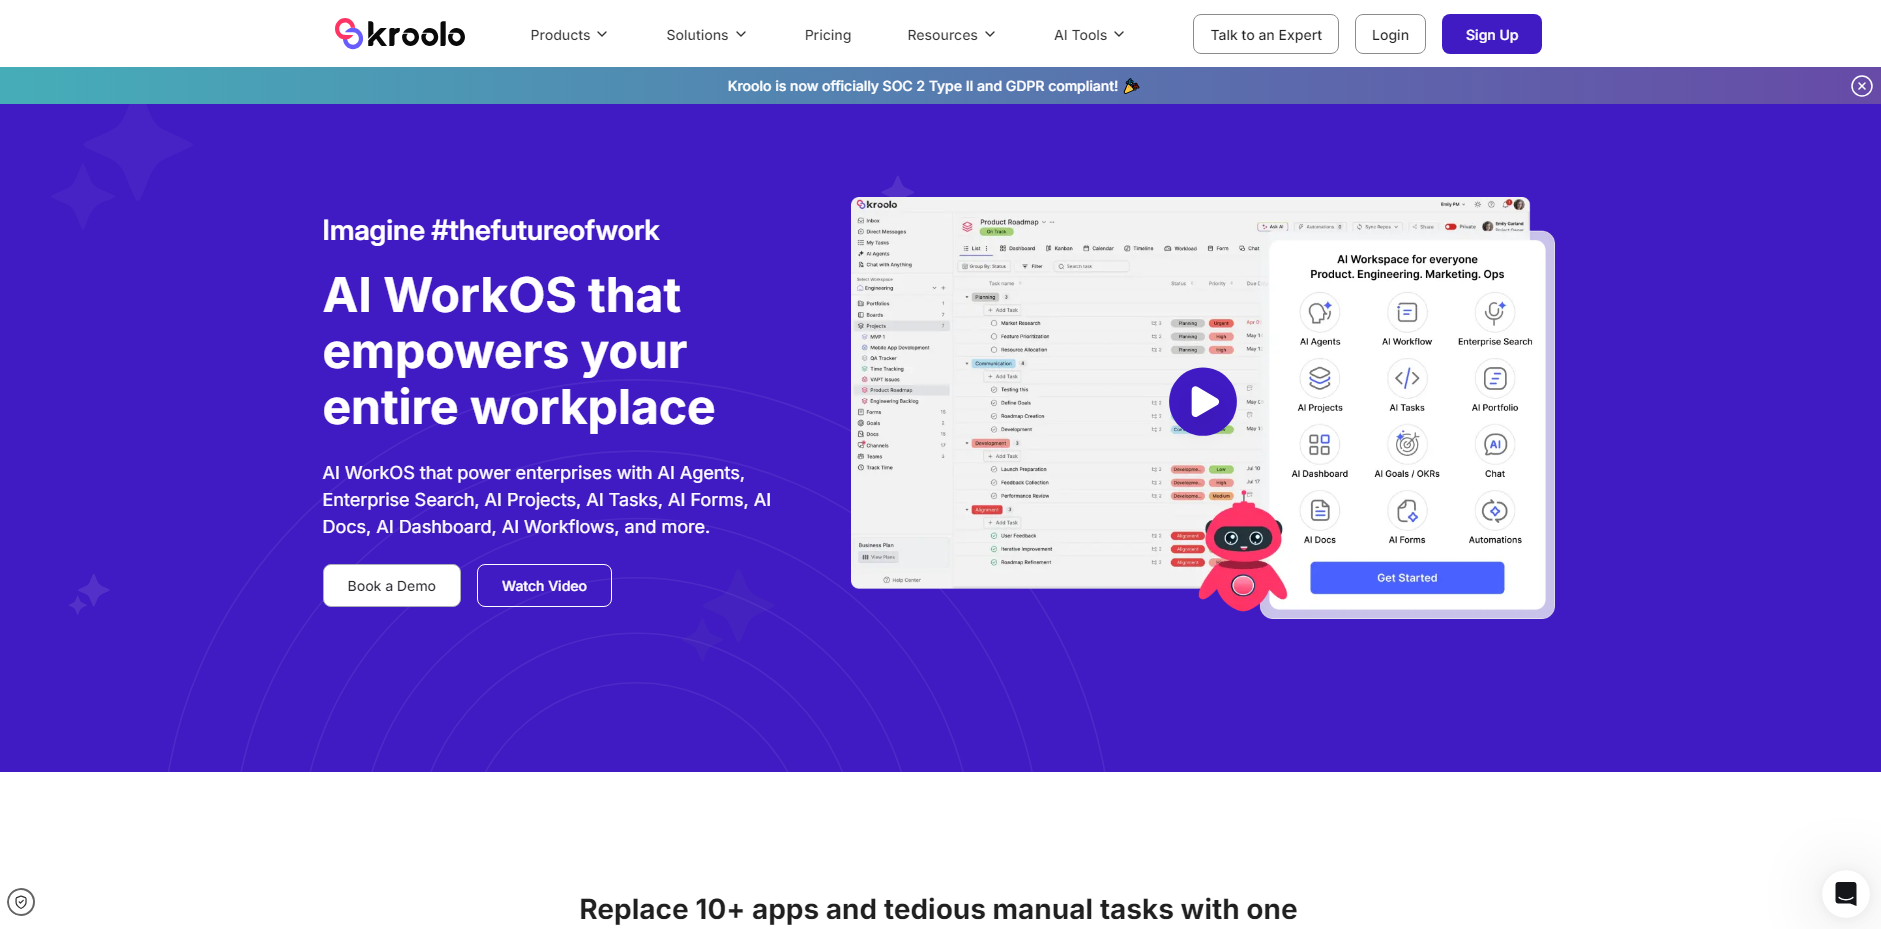Click the privacy shield badge icon

(21, 902)
